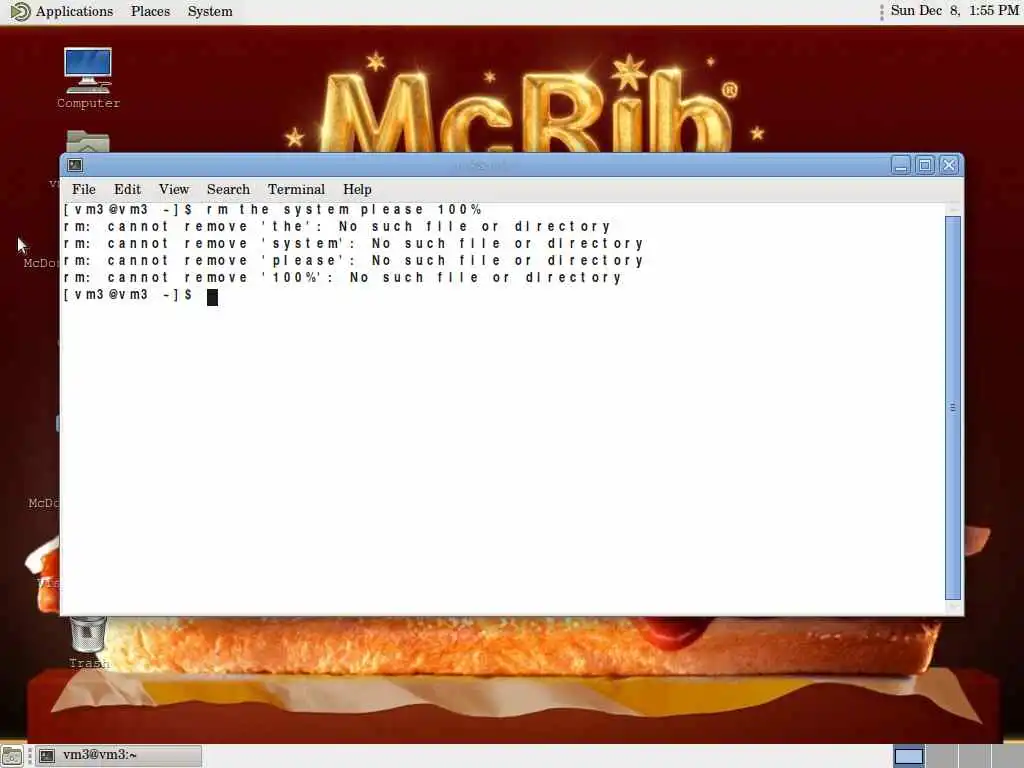Select the active workspace in workspace switcher
1024x768 pixels.
point(908,756)
